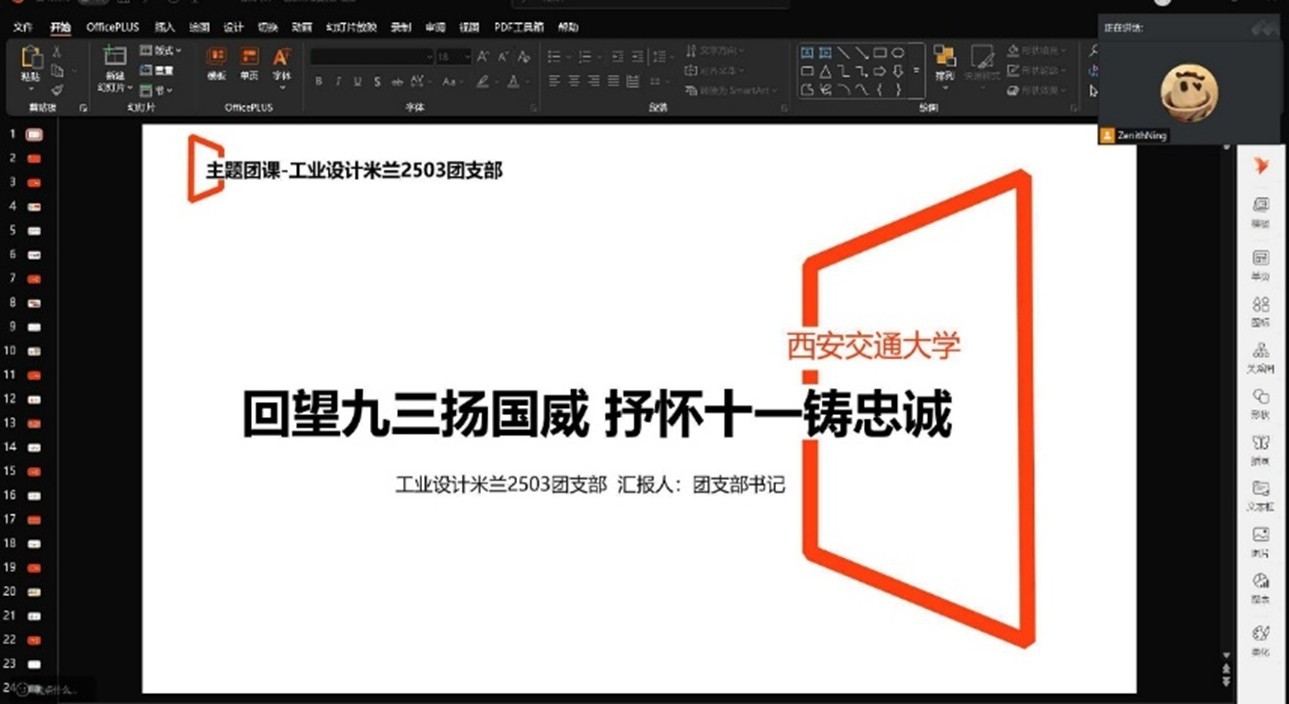Open the 插入 (Insert) ribbon tab
The width and height of the screenshot is (1289, 704).
tap(165, 27)
